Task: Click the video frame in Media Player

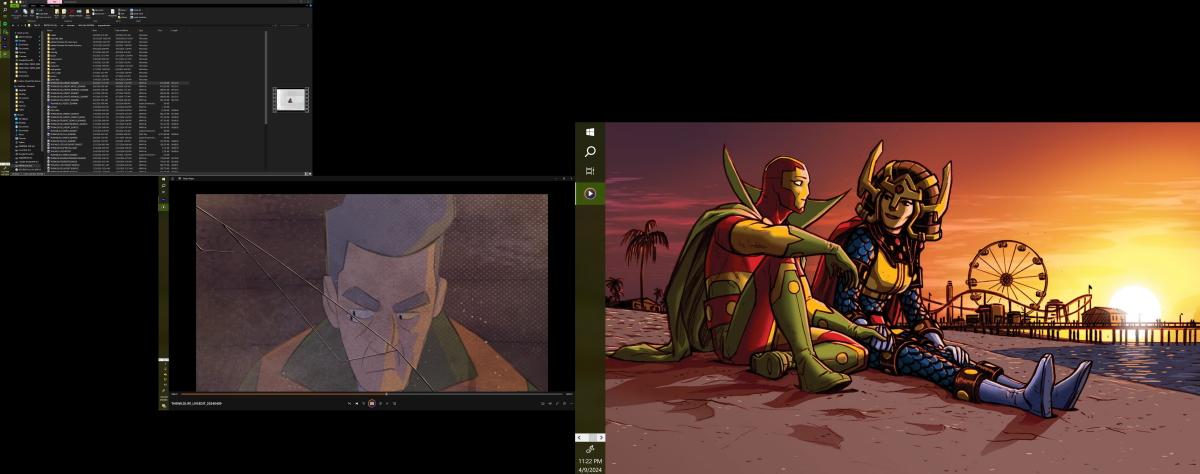Action: (371, 292)
